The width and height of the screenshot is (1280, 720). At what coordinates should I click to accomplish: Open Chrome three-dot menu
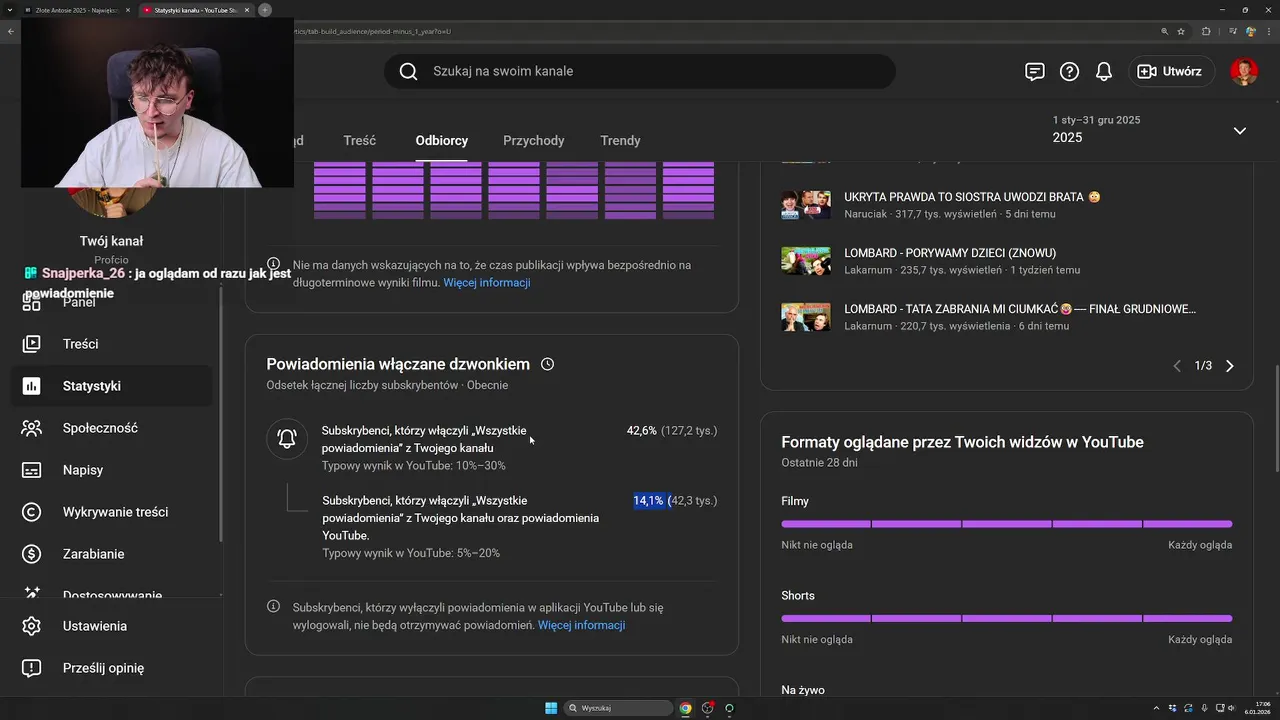[1270, 31]
